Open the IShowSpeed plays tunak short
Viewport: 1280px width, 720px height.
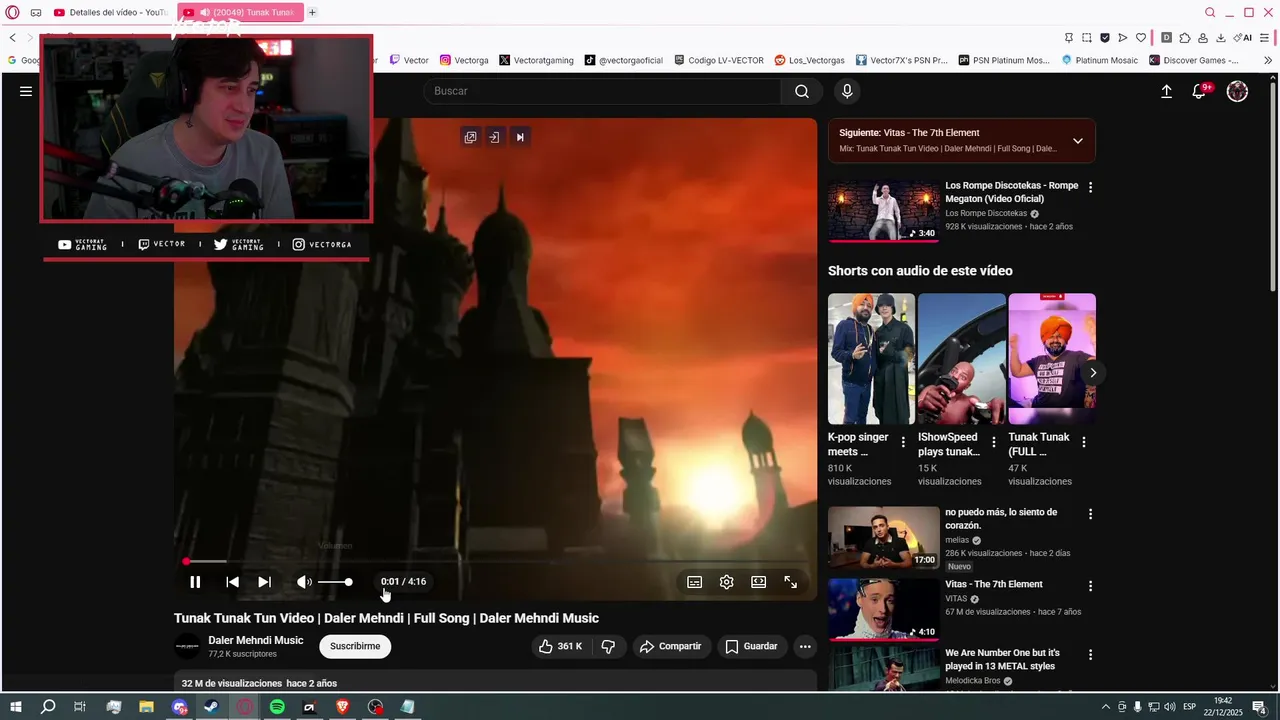tap(962, 358)
